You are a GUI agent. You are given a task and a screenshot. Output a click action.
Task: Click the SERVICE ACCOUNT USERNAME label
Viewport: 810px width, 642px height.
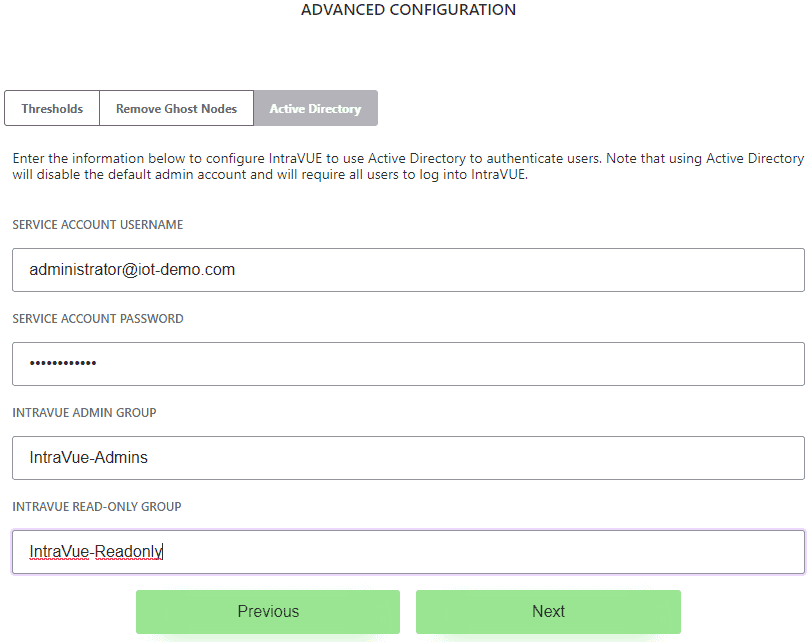coord(98,225)
